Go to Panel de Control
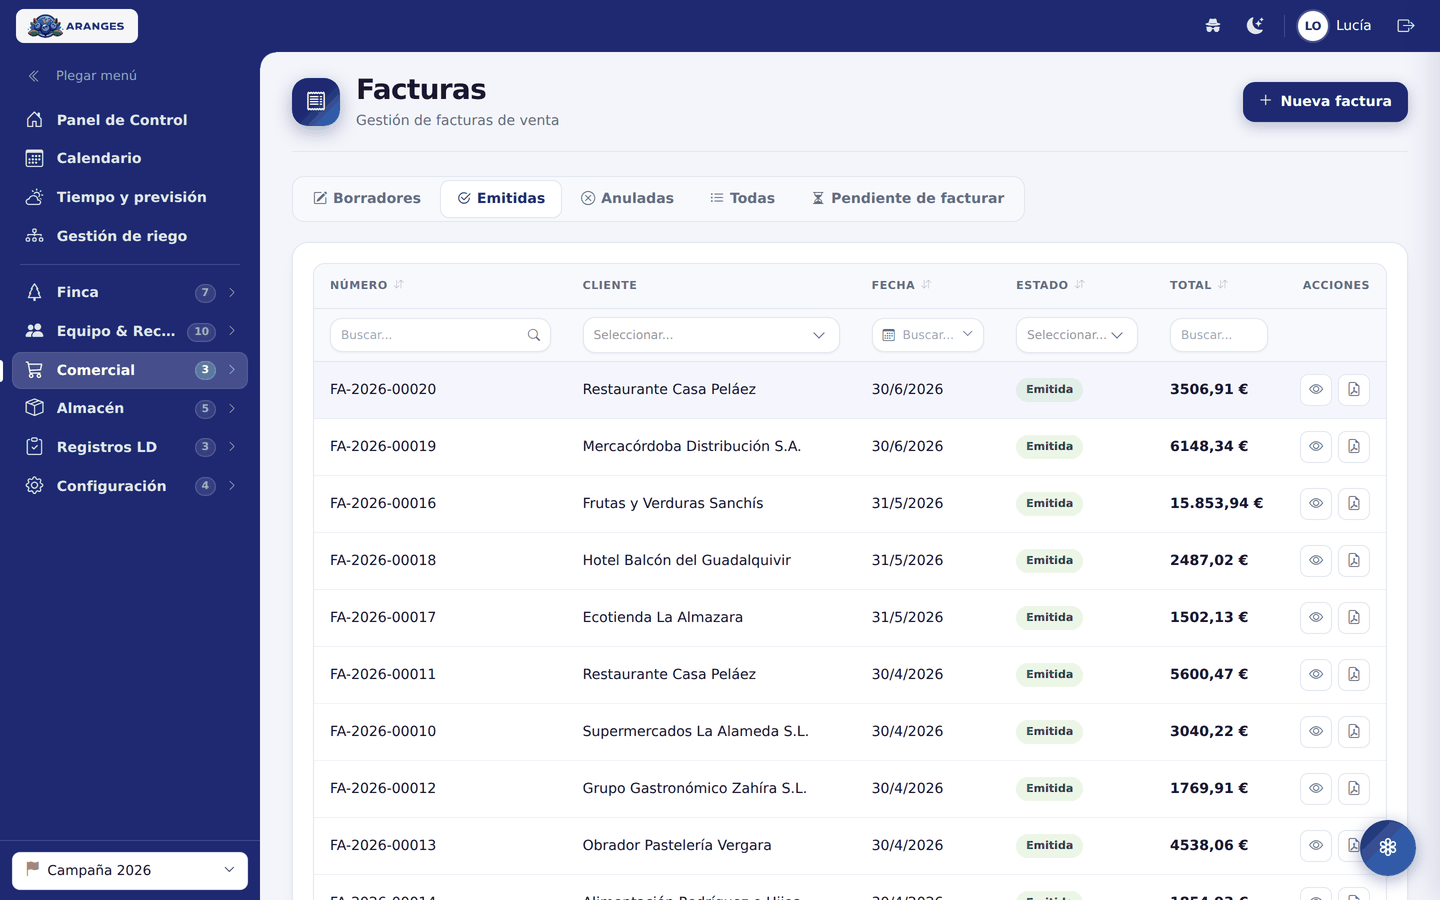1440x900 pixels. pos(130,120)
